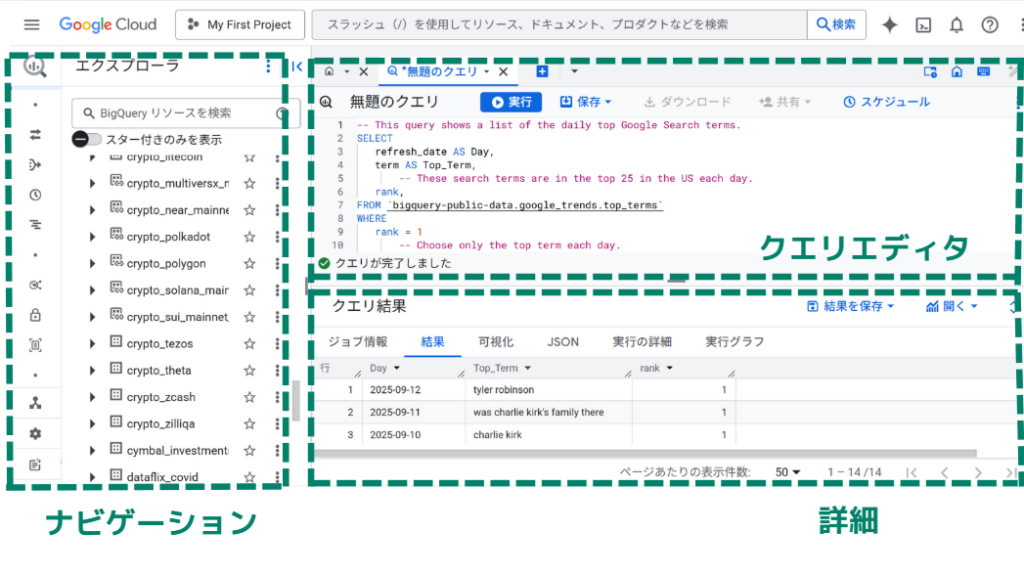Viewport: 1024px width, 576px height.
Task: Expand the crypto_polygon dataset tree
Action: (x=92, y=264)
